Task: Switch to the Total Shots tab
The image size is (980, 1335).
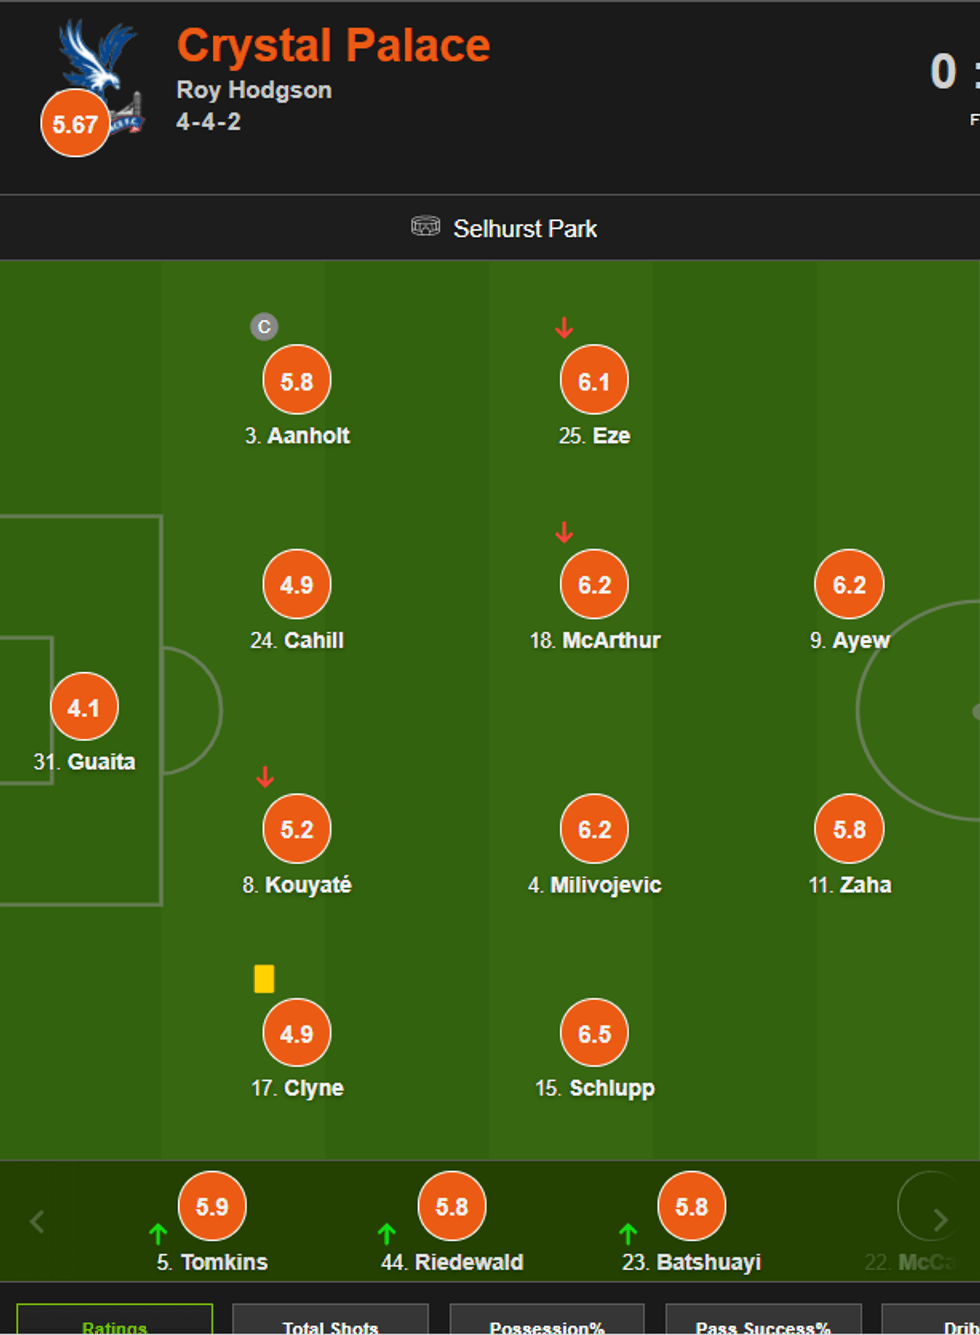Action: click(x=330, y=1323)
